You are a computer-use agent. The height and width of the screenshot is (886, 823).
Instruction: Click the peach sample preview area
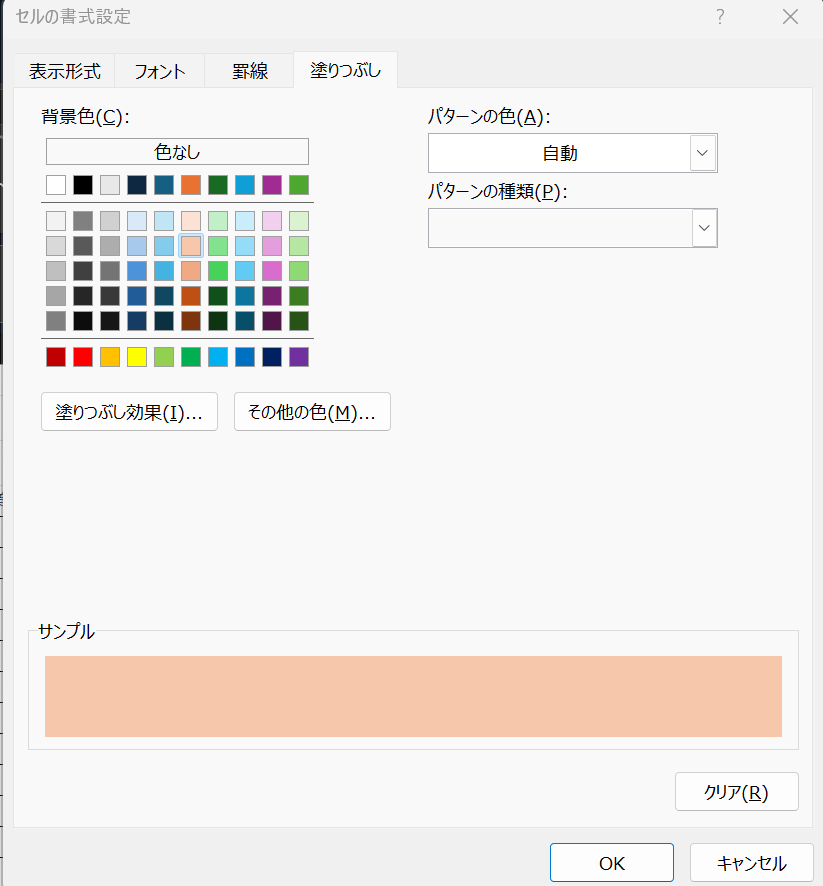pyautogui.click(x=413, y=696)
